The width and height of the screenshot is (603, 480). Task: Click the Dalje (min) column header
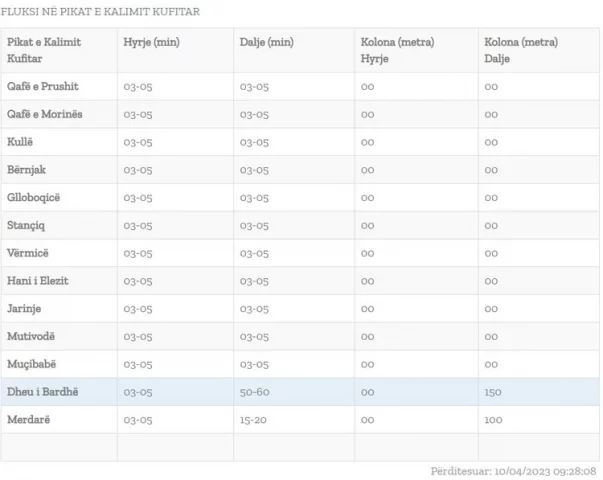(267, 42)
